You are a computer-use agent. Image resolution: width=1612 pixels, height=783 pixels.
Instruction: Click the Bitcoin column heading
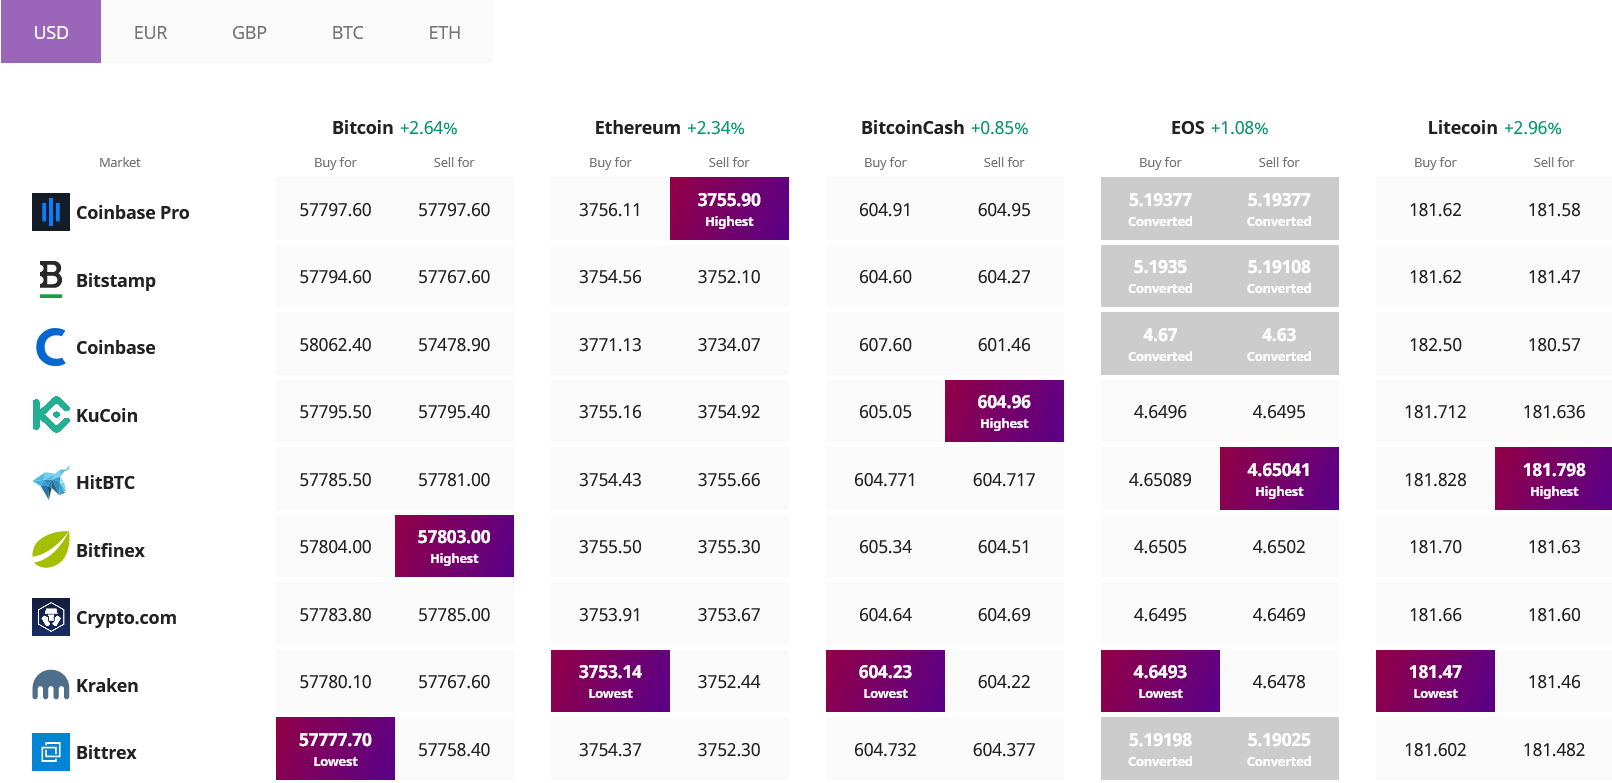362,127
